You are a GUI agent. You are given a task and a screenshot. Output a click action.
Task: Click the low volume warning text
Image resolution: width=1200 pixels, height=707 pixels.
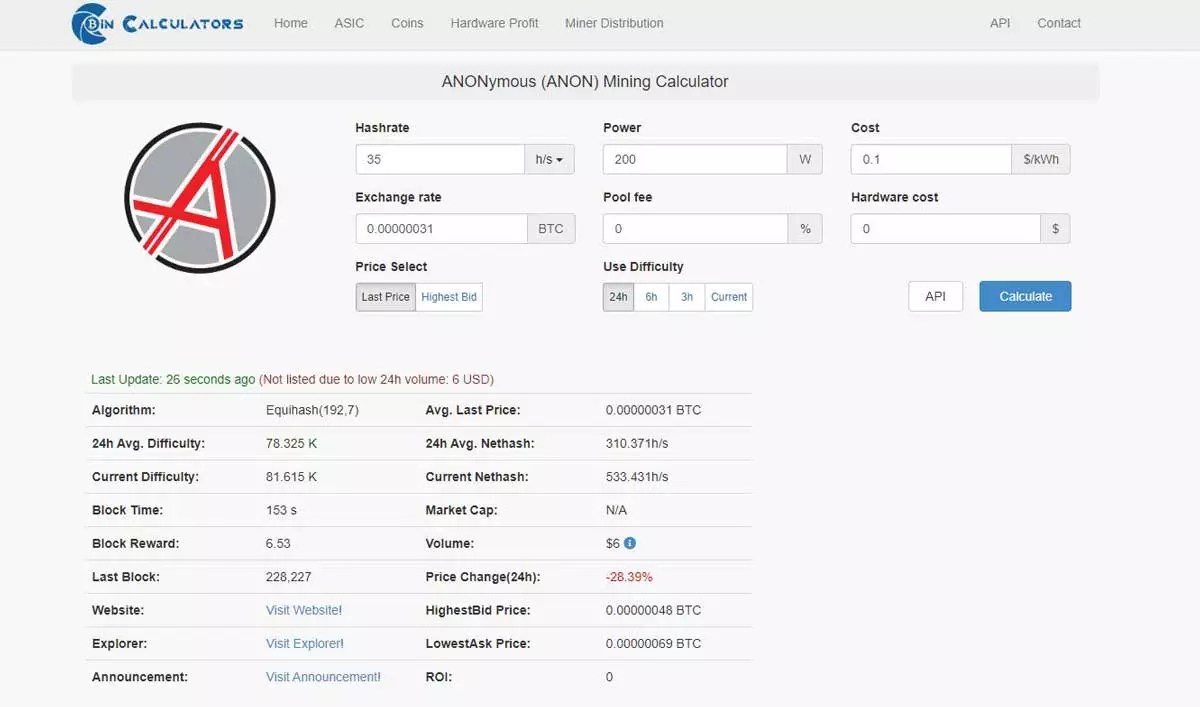pos(376,380)
